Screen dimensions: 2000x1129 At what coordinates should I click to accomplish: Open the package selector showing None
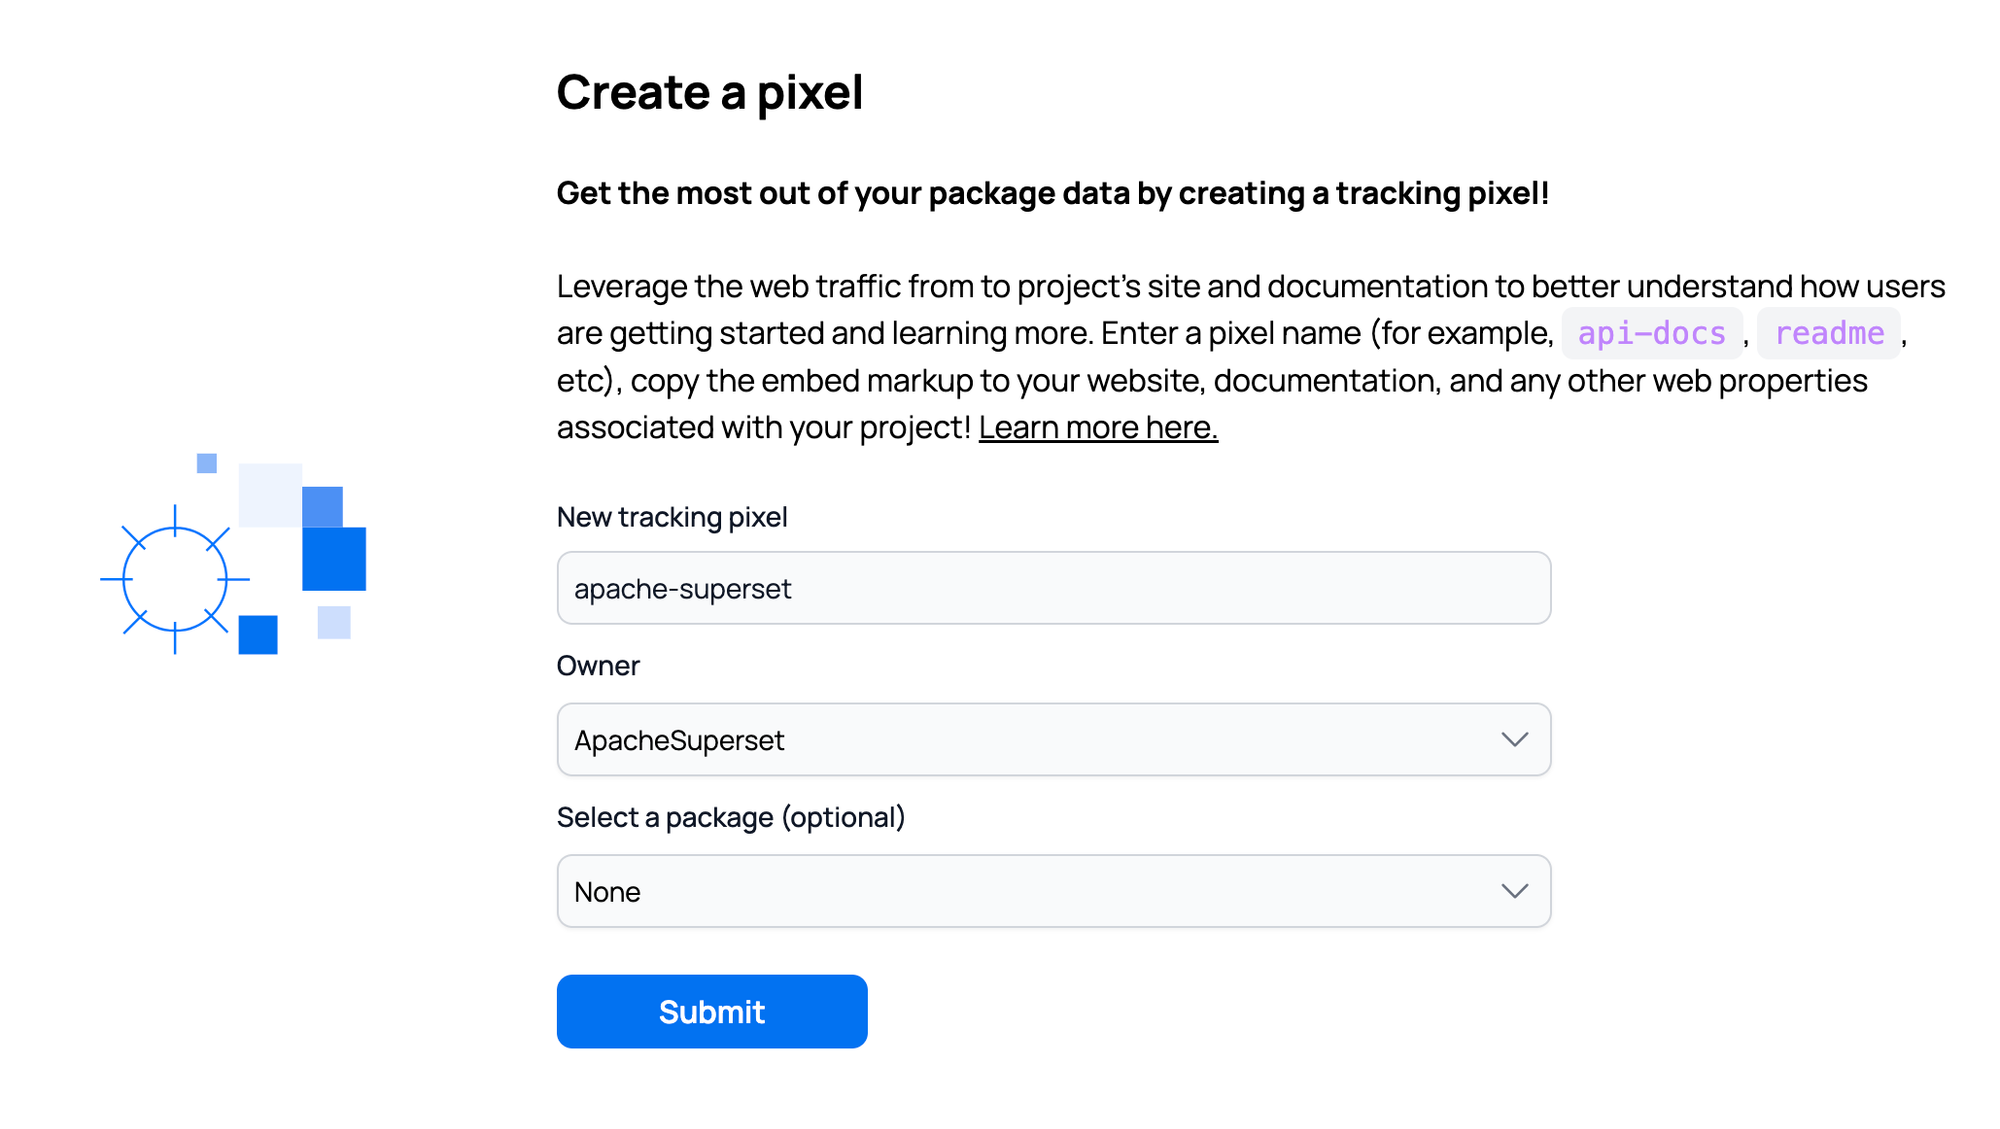[1053, 891]
